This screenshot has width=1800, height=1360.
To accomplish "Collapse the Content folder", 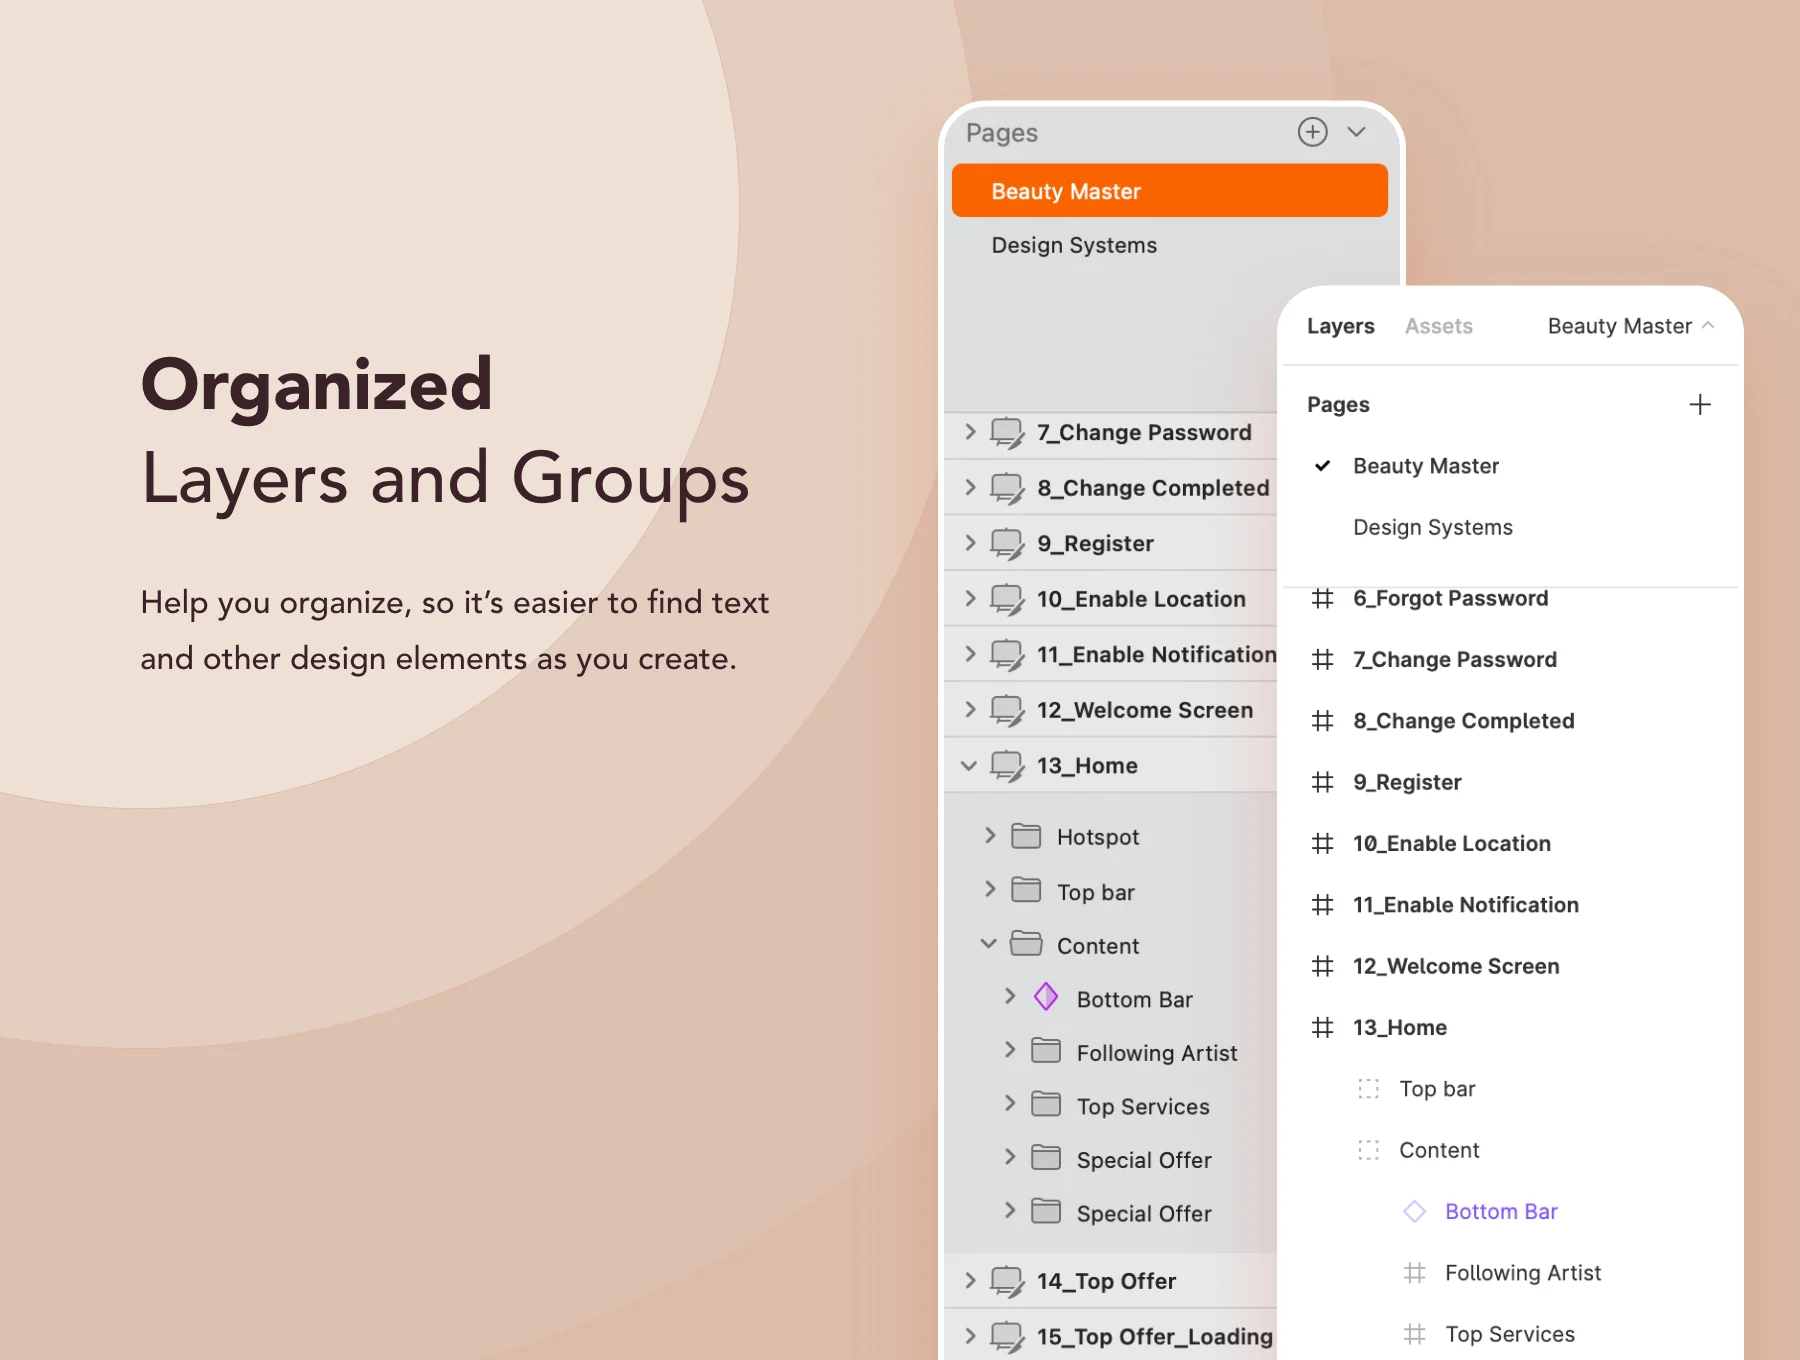I will (x=988, y=943).
